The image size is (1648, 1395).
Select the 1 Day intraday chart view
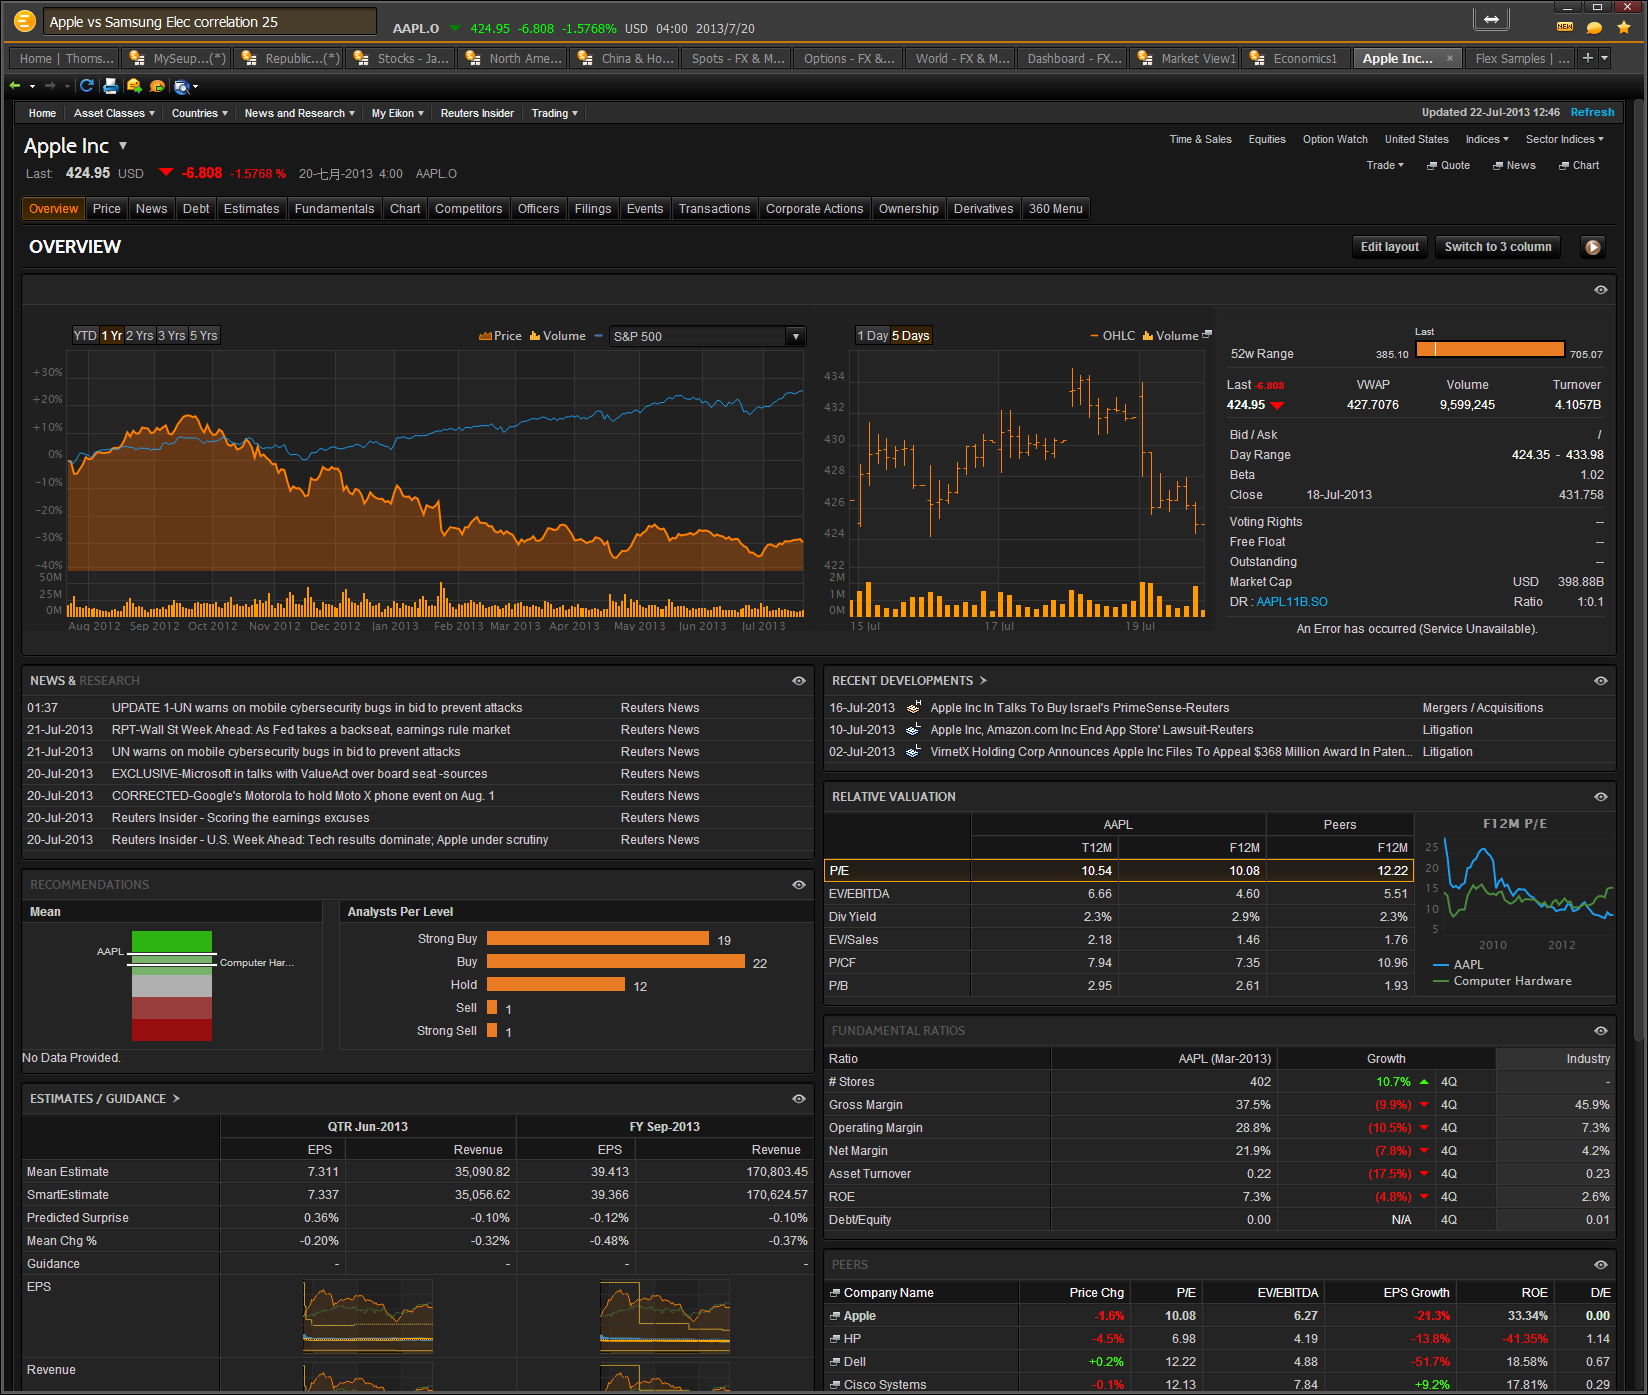872,336
